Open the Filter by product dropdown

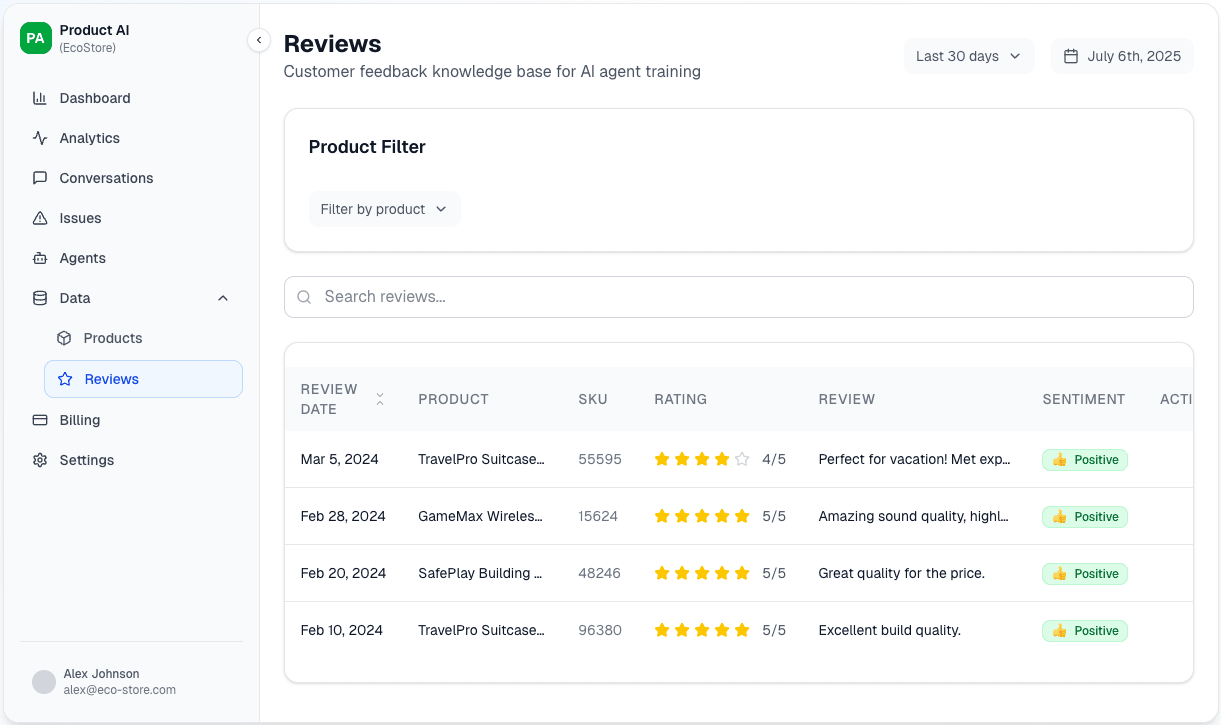tap(384, 209)
